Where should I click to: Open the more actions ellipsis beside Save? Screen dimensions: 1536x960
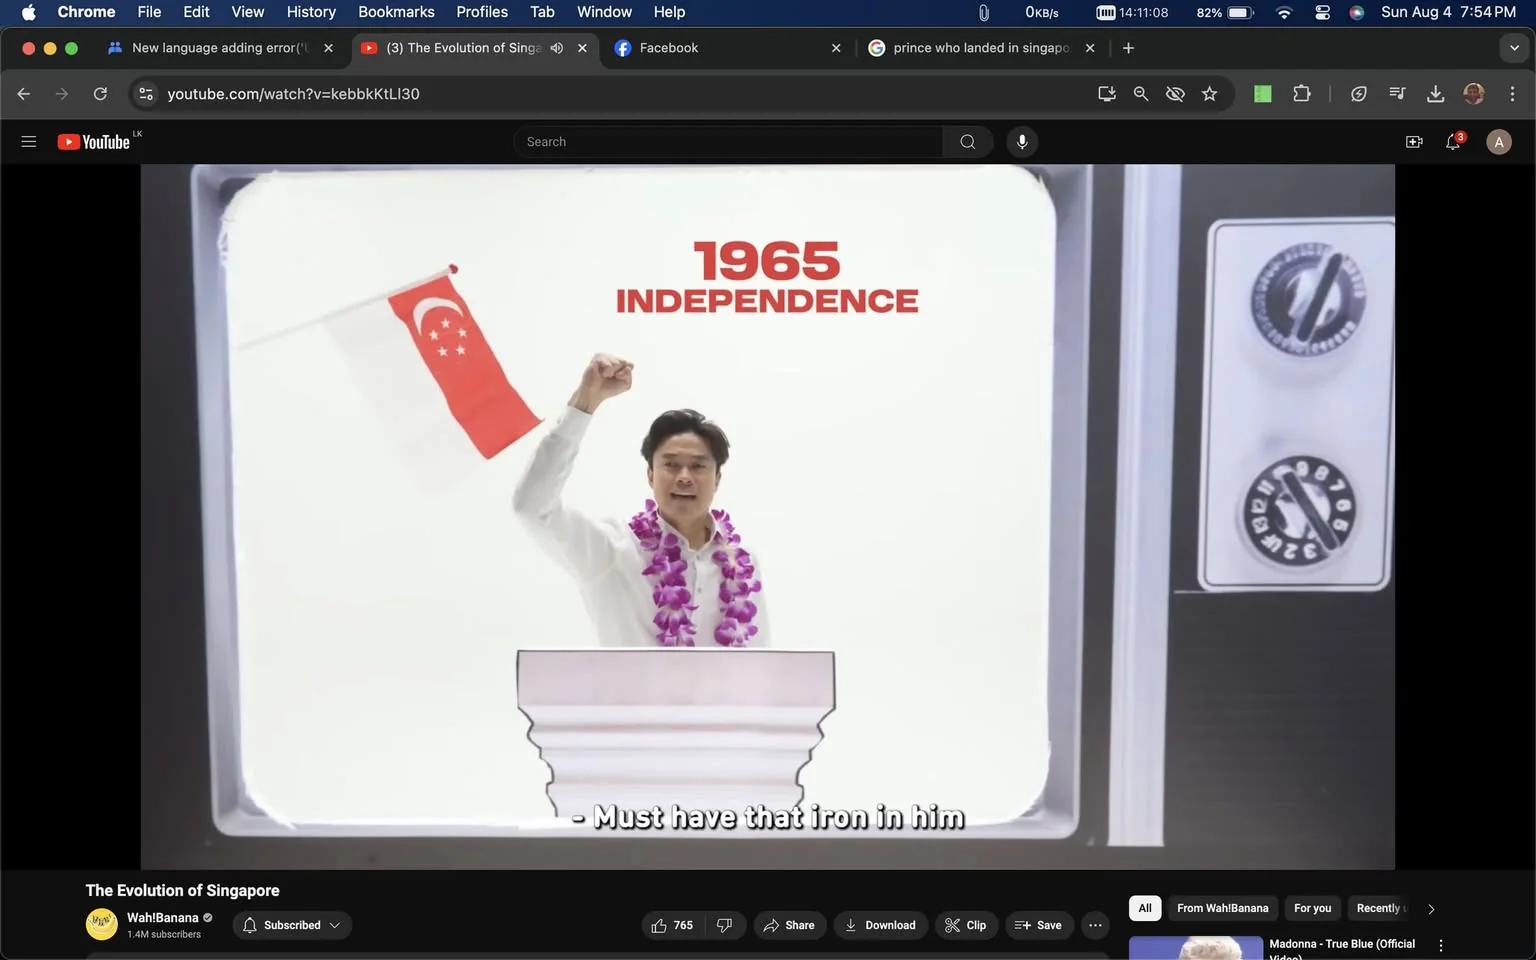point(1095,925)
